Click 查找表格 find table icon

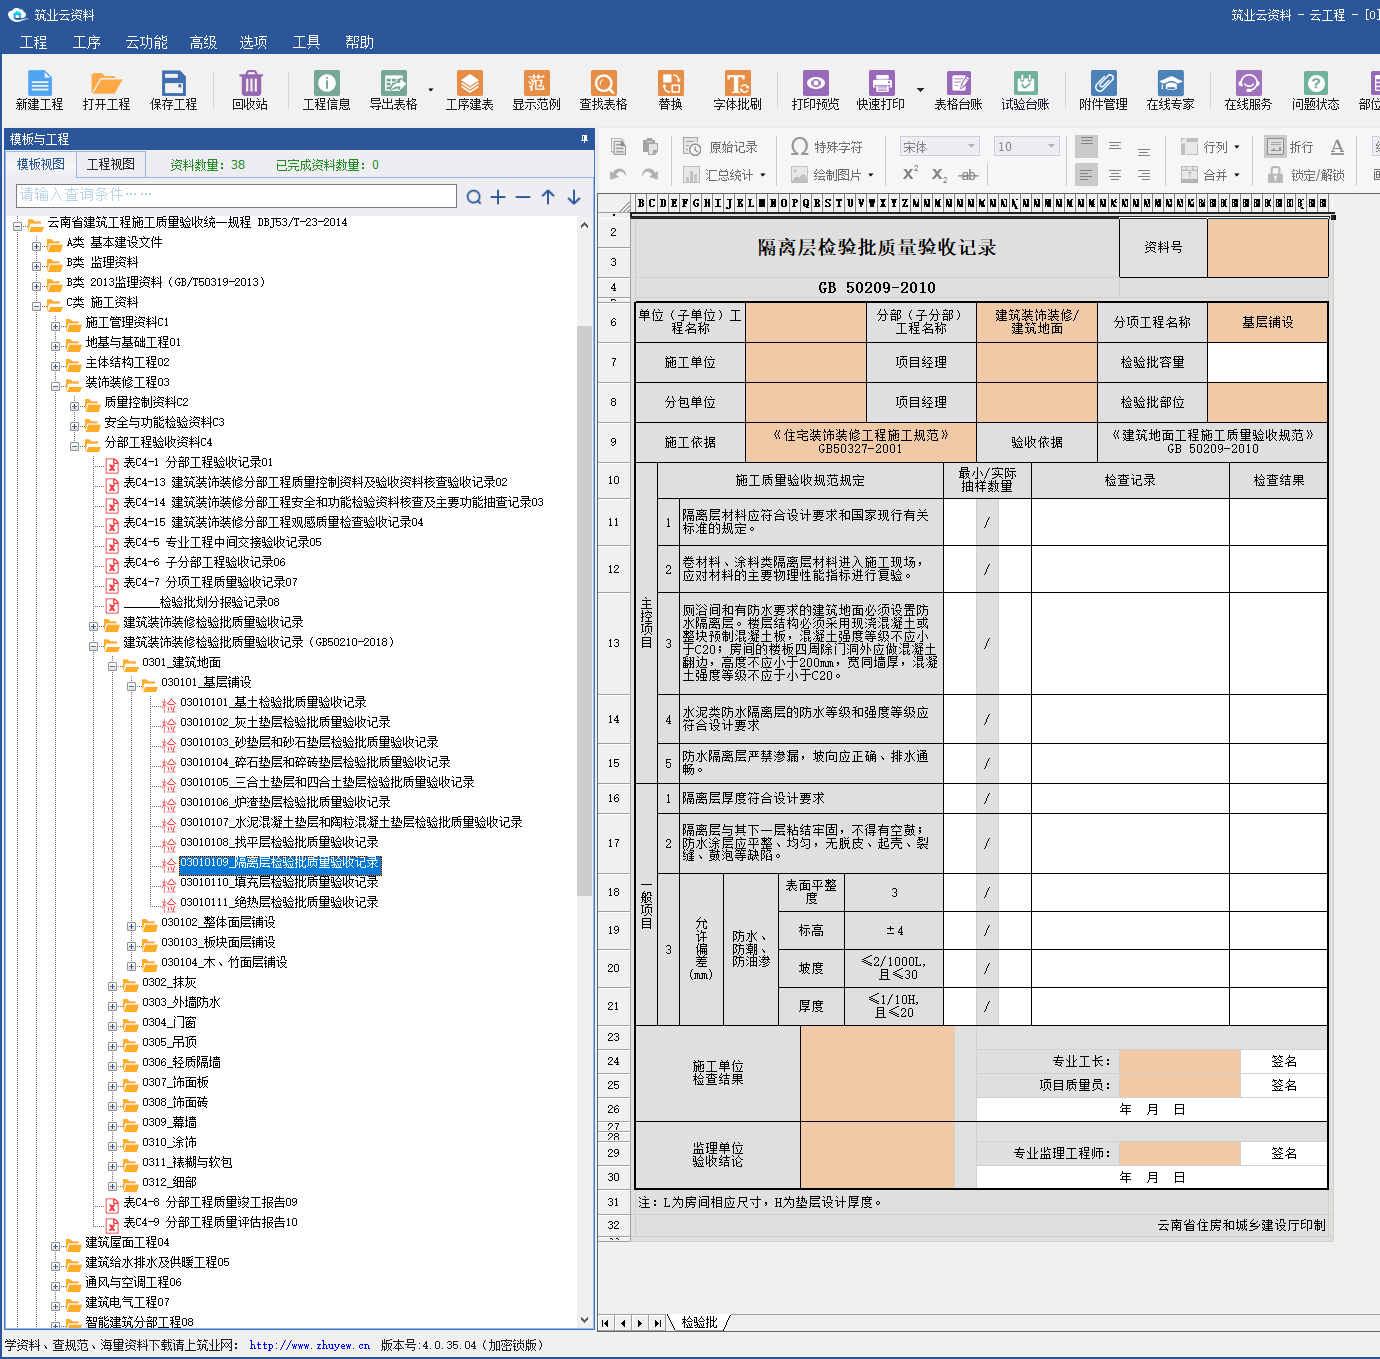pyautogui.click(x=603, y=90)
